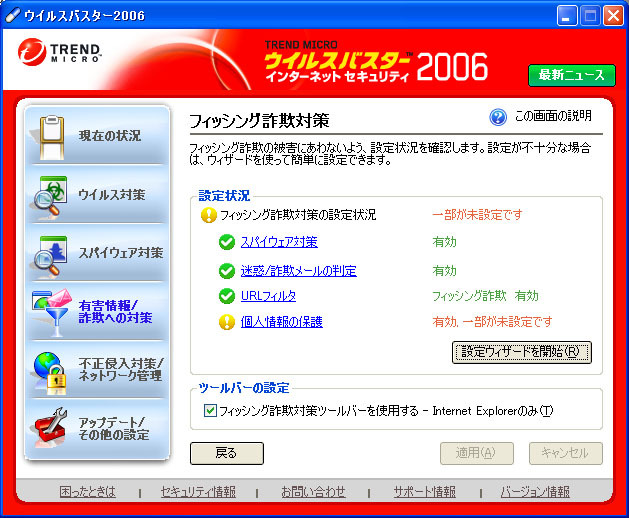Click the yellow warning icon beside 個人情報の保護
Image resolution: width=629 pixels, height=518 pixels.
tap(227, 322)
